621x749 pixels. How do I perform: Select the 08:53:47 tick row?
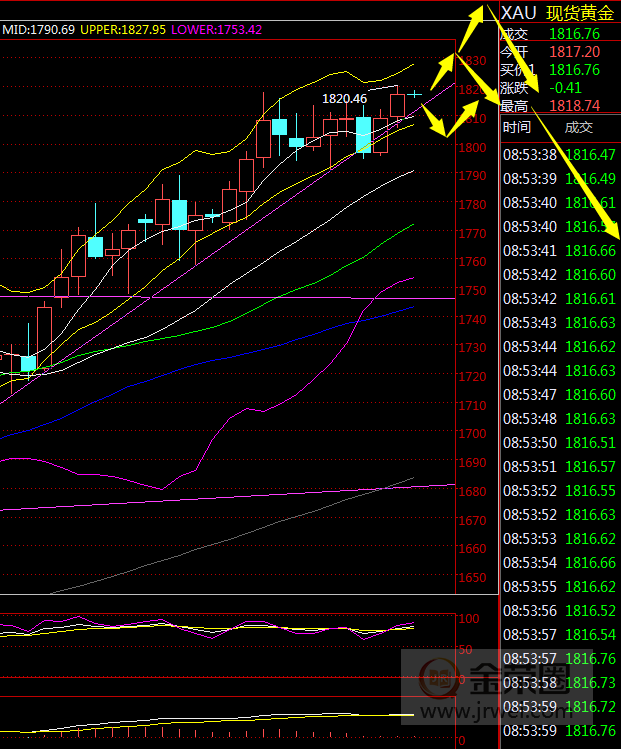point(559,395)
